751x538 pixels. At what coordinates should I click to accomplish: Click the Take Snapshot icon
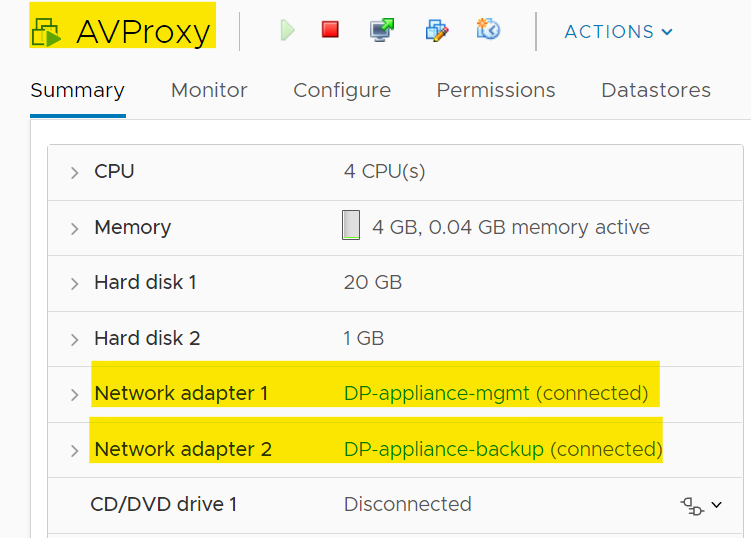pos(489,30)
